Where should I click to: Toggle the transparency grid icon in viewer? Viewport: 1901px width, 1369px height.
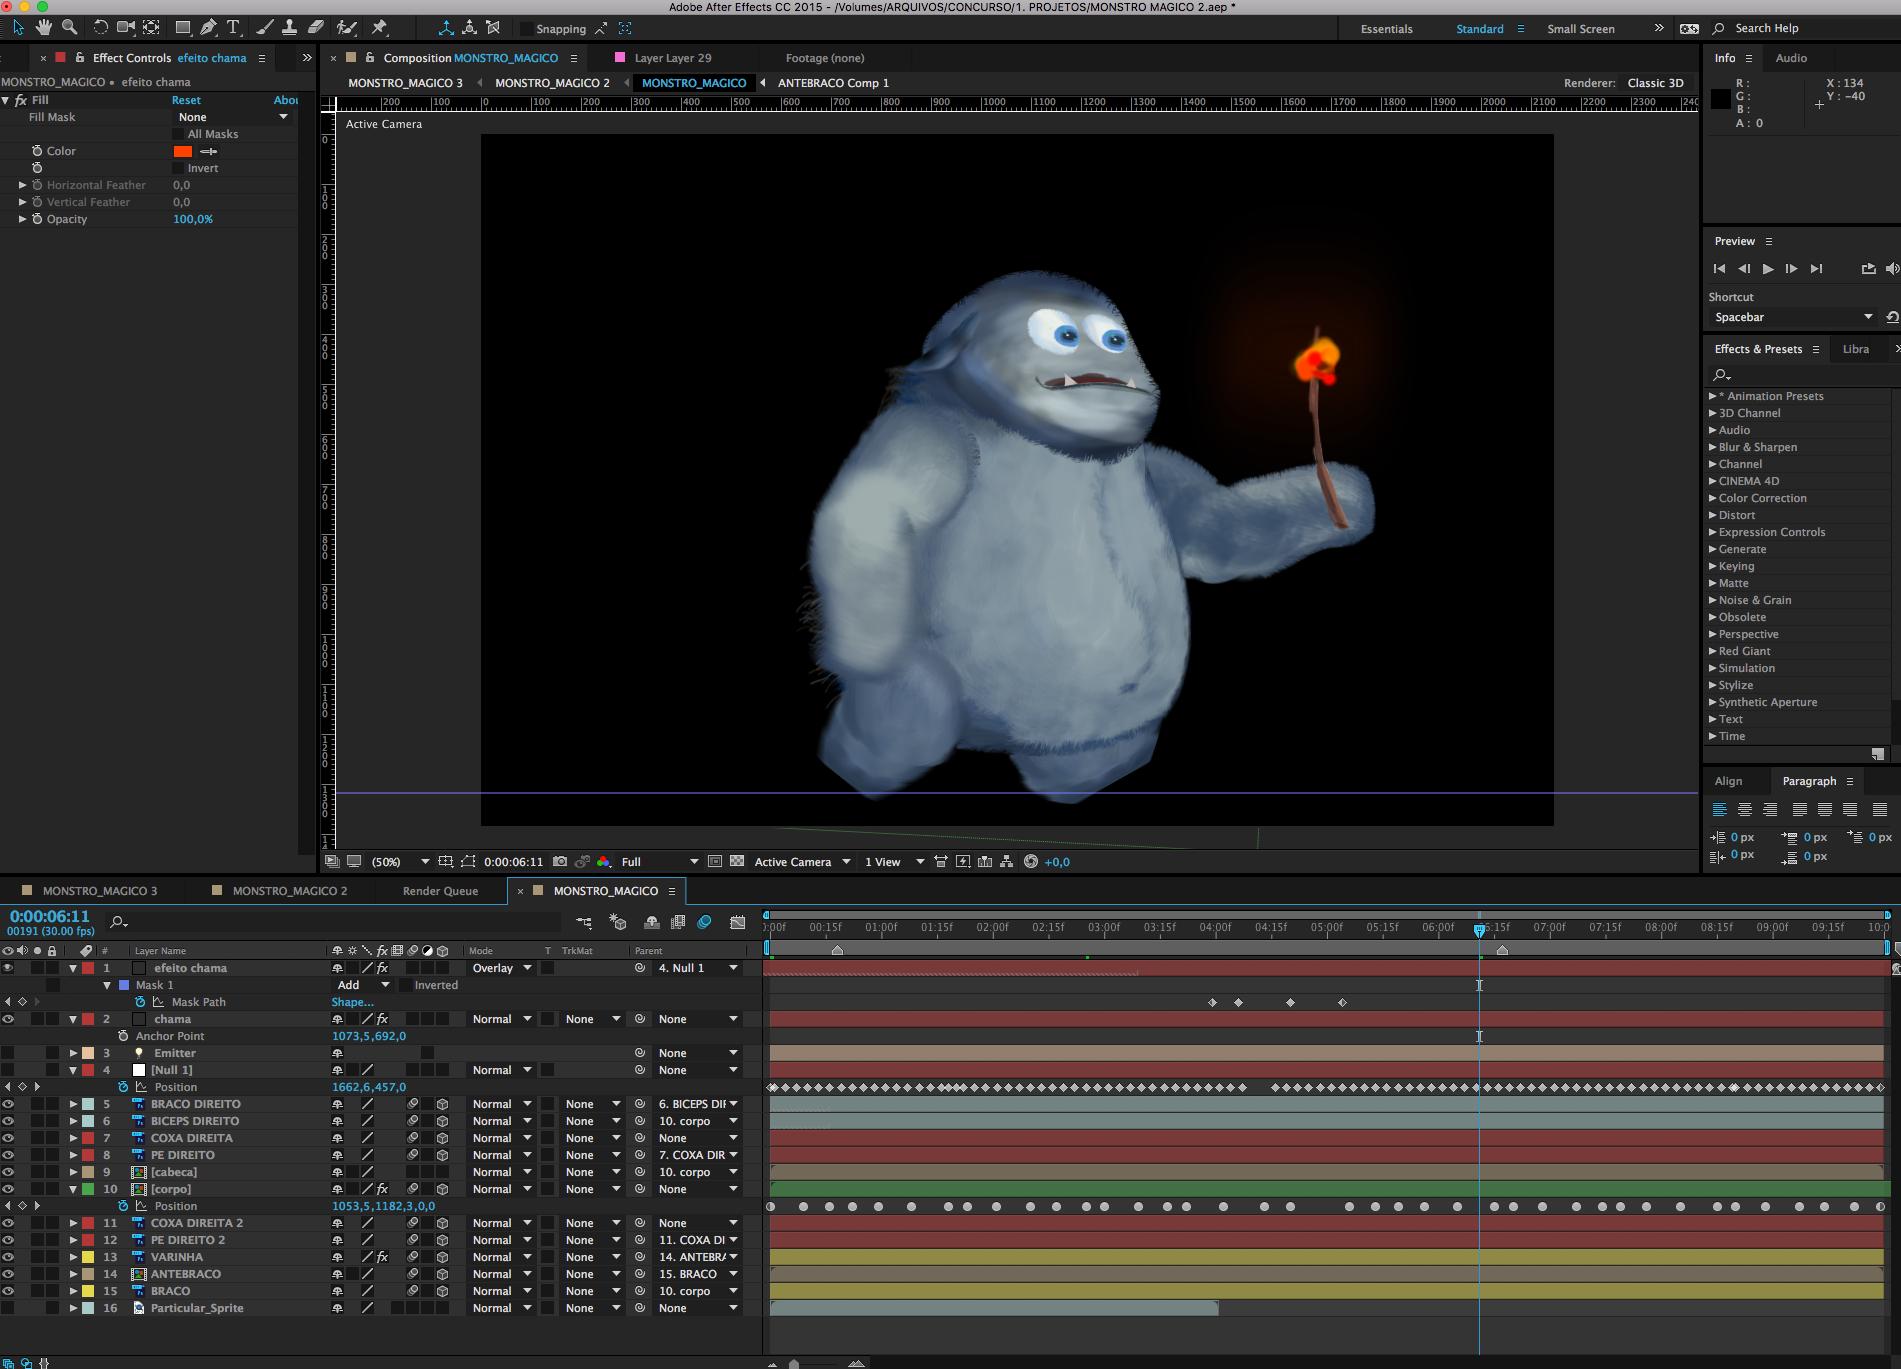pos(737,862)
